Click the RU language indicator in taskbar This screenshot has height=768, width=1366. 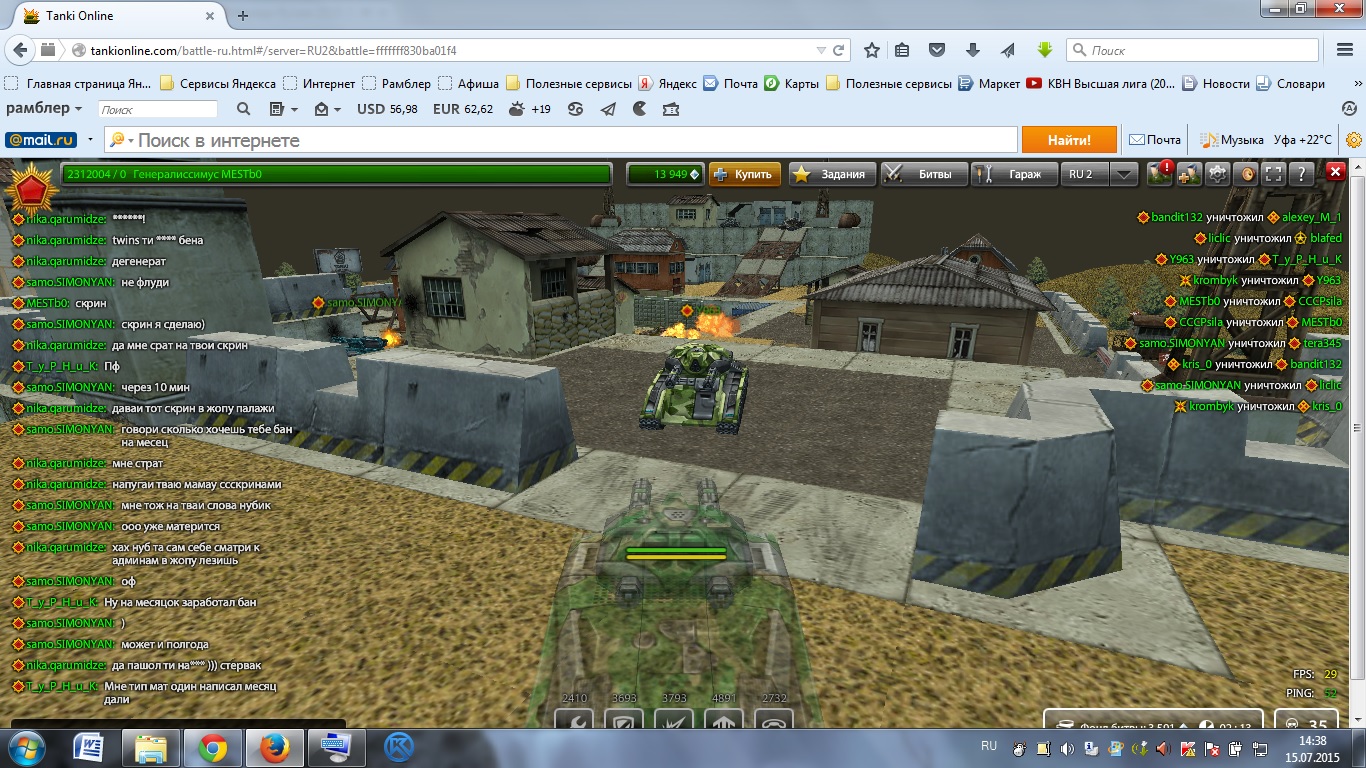click(989, 746)
